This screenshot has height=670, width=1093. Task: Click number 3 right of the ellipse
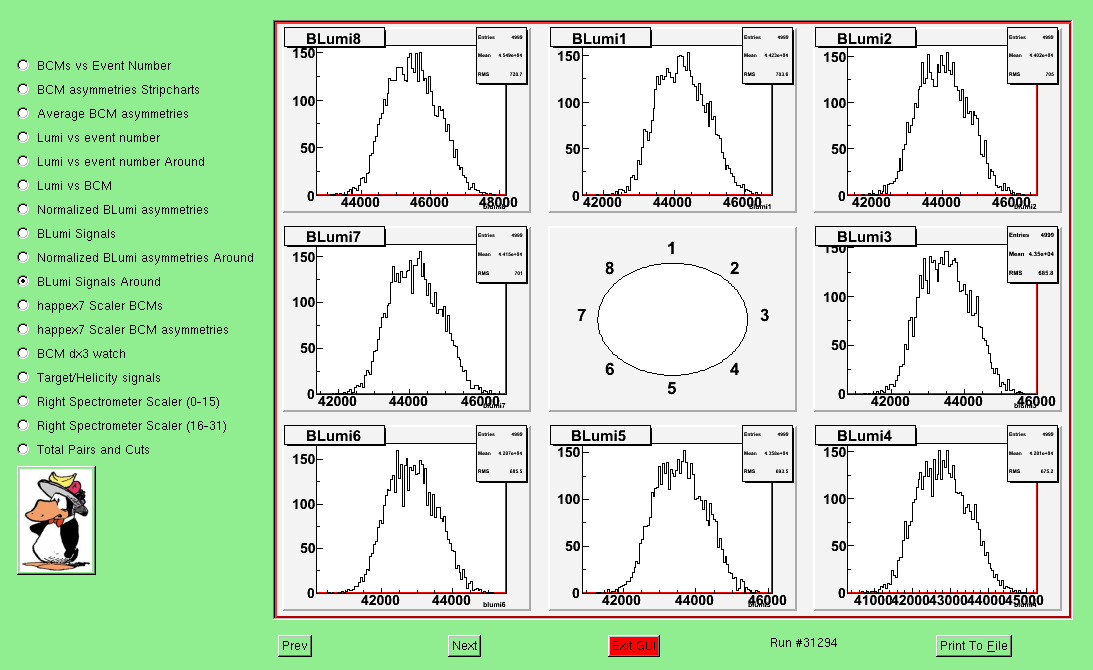tap(765, 315)
